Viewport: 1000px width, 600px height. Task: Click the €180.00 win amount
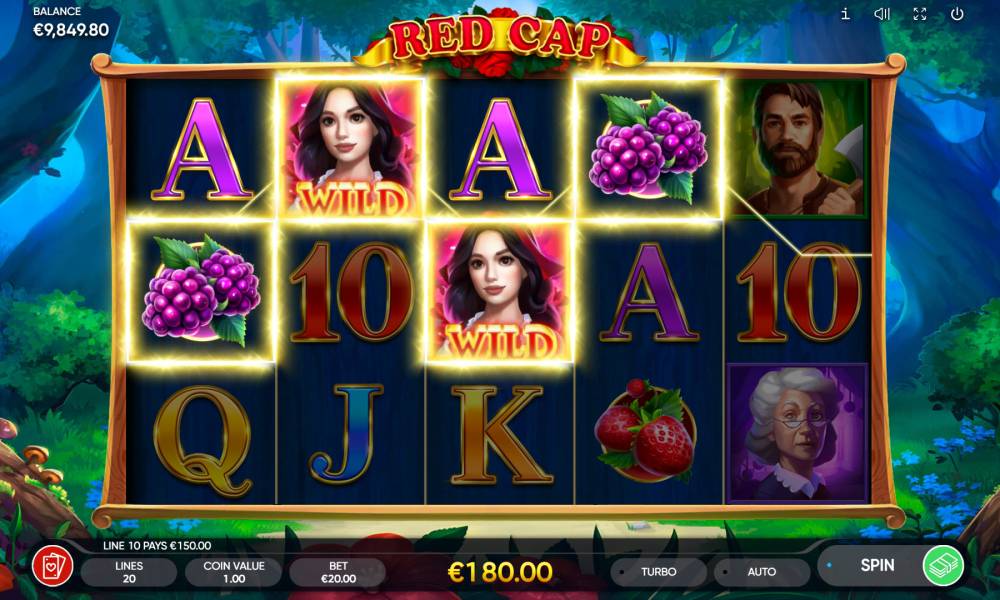(500, 572)
